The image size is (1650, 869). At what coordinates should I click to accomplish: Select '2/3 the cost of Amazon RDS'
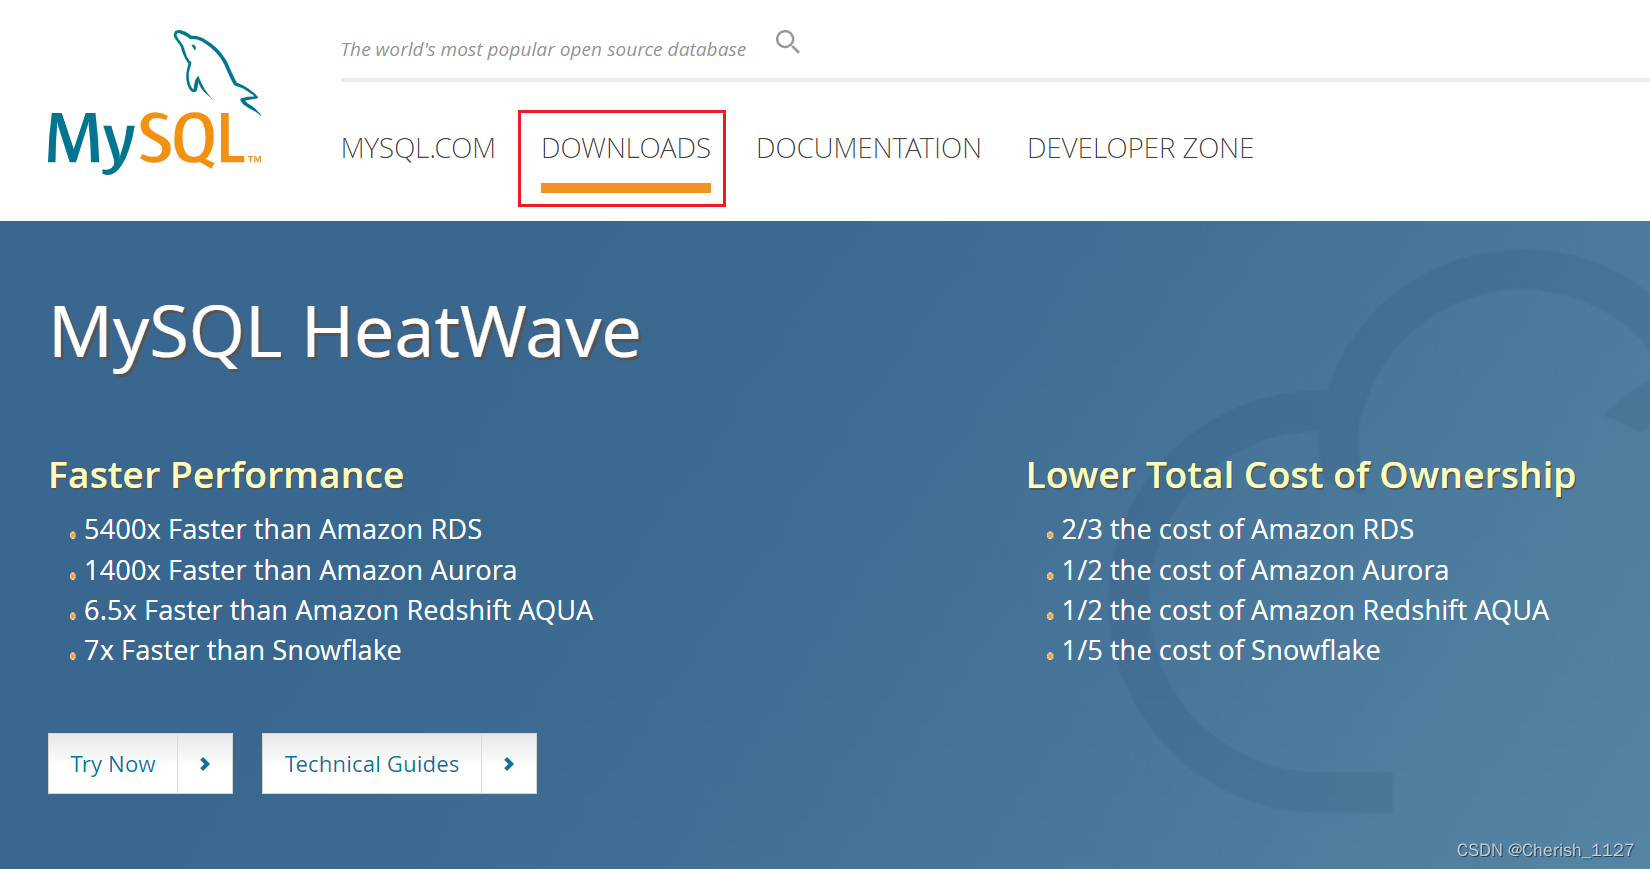(1237, 529)
